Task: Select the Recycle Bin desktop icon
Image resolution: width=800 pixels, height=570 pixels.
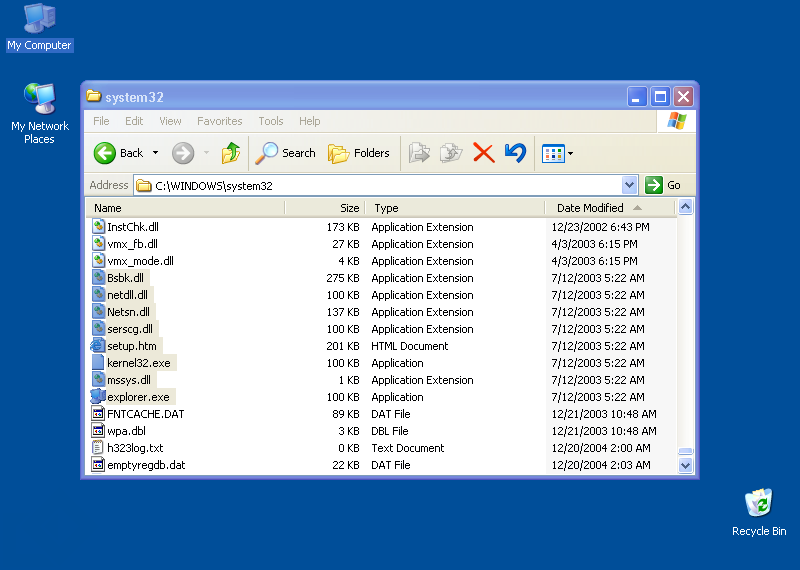Action: [759, 512]
